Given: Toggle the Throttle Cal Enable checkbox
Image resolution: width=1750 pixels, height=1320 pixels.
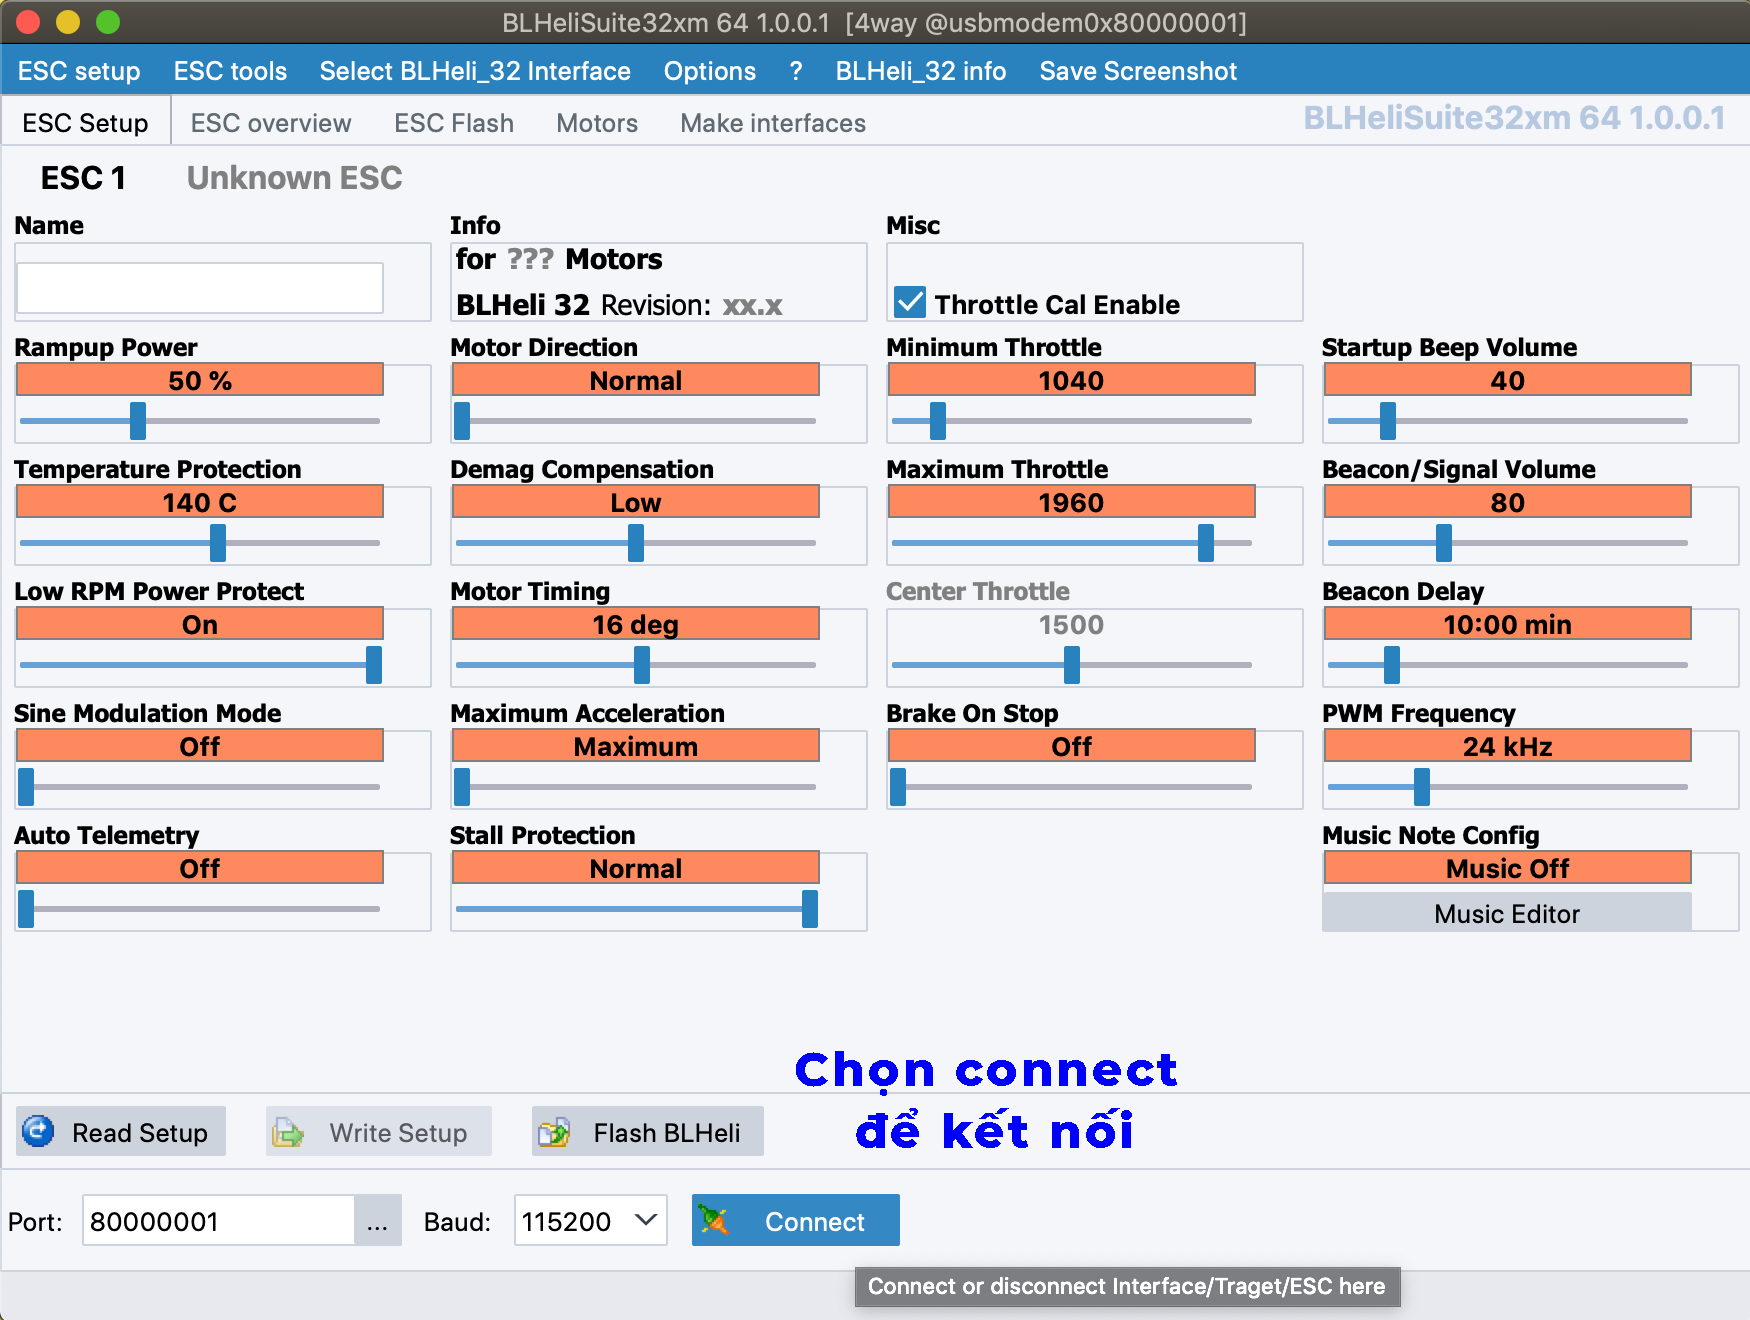Looking at the screenshot, I should 910,302.
